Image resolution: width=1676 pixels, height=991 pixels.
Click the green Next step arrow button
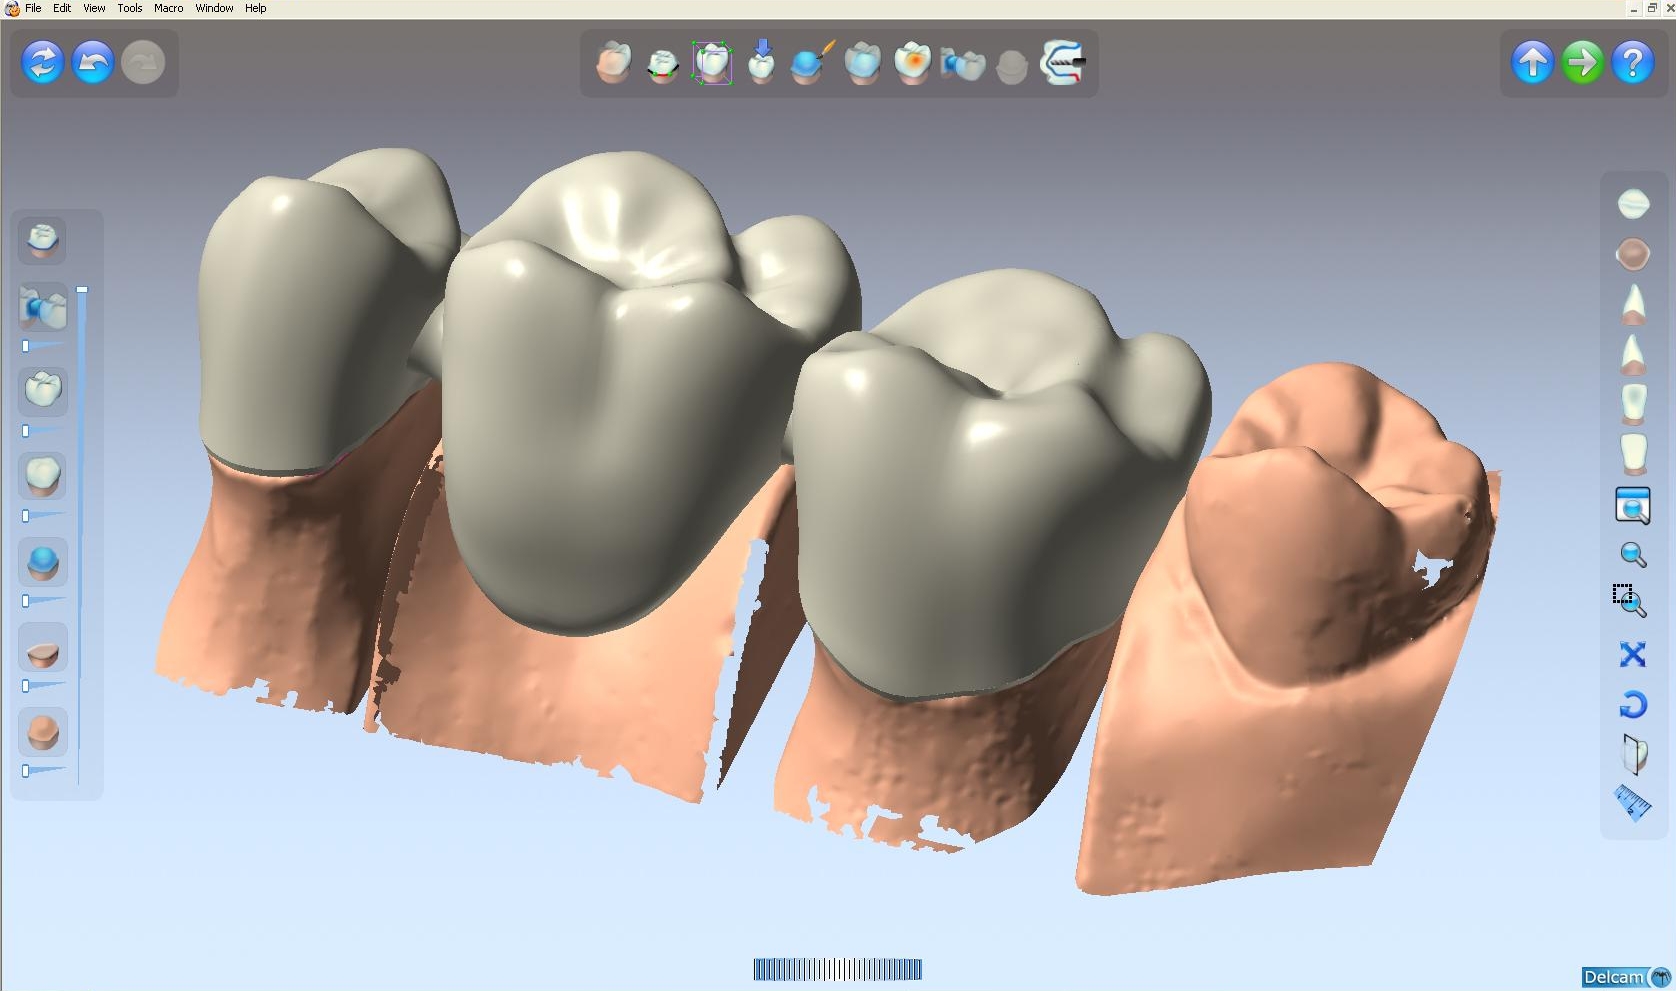click(x=1582, y=62)
